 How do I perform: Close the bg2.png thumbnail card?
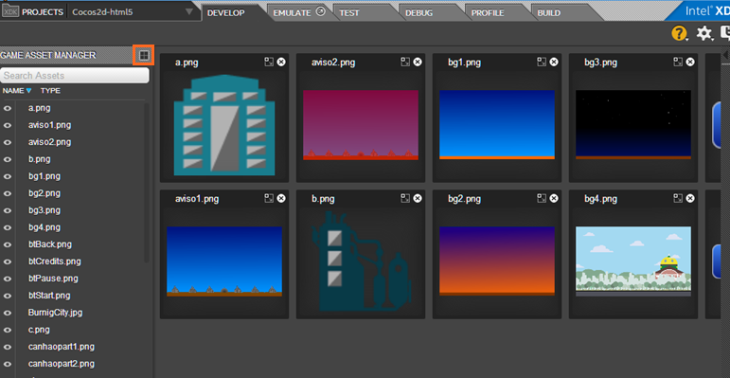coord(554,198)
